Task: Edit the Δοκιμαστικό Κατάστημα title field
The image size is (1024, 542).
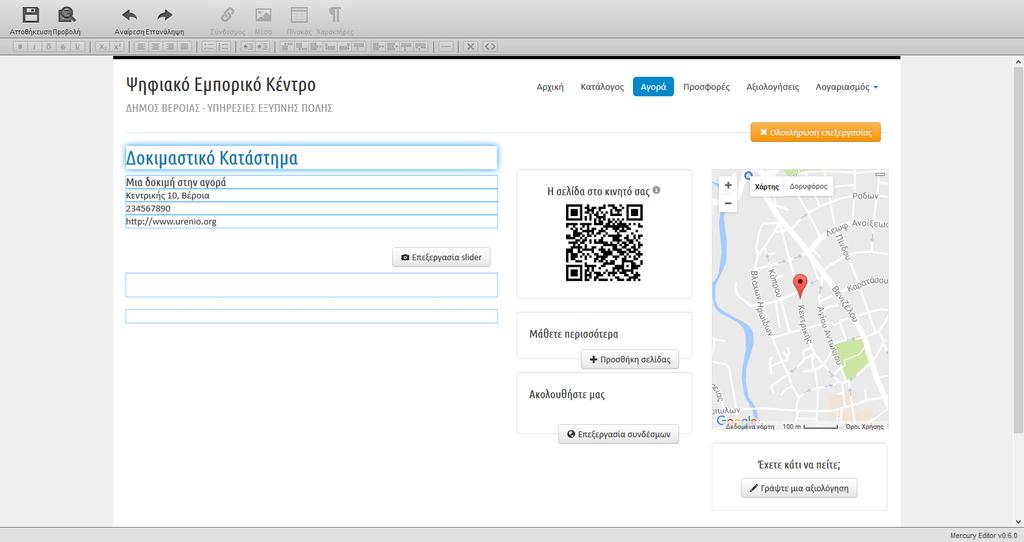Action: 311,158
